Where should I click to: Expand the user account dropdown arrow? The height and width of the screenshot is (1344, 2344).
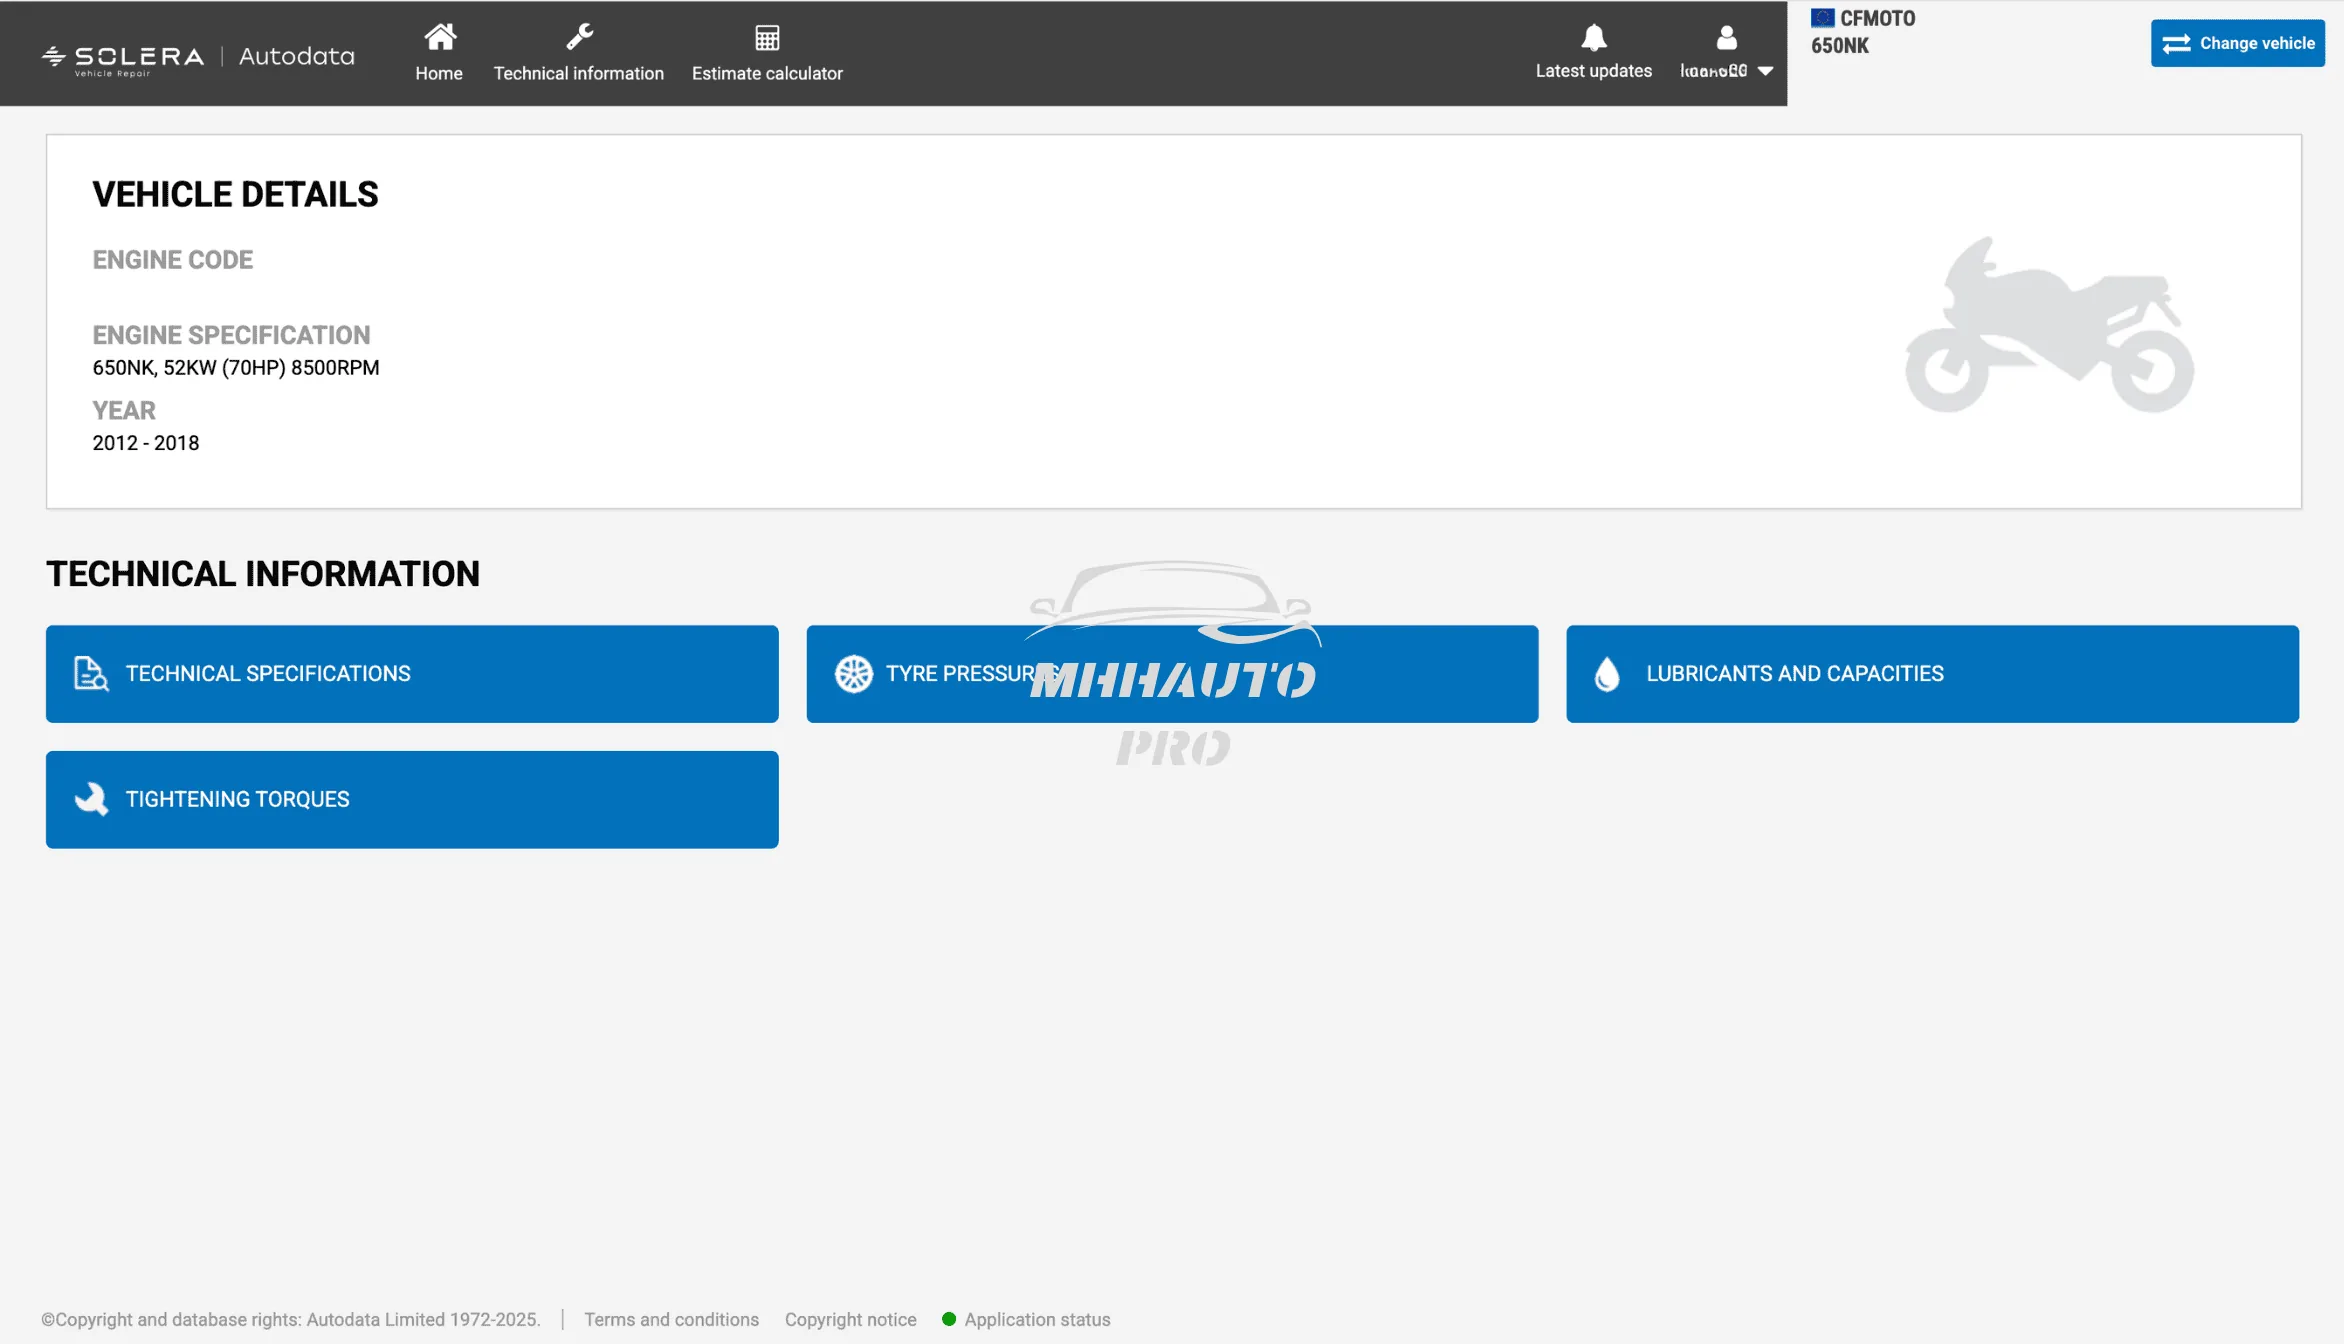point(1765,71)
